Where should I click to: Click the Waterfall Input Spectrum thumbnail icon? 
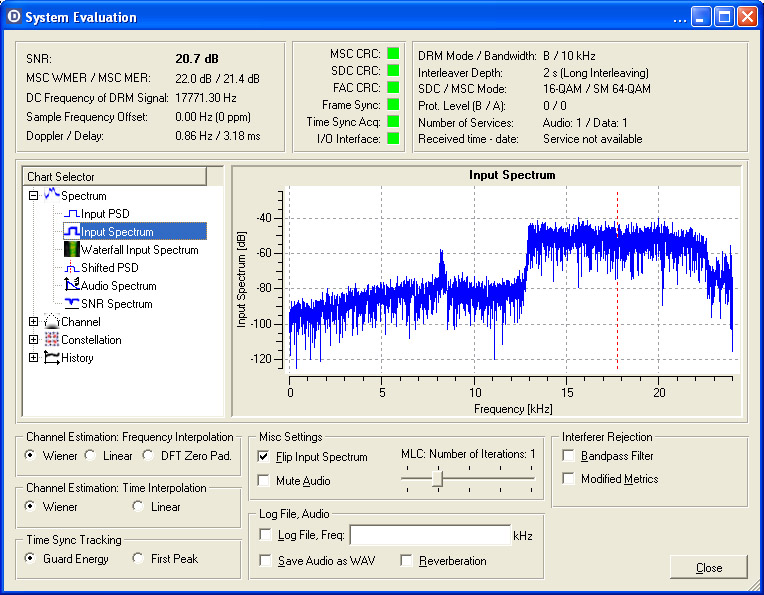[72, 249]
